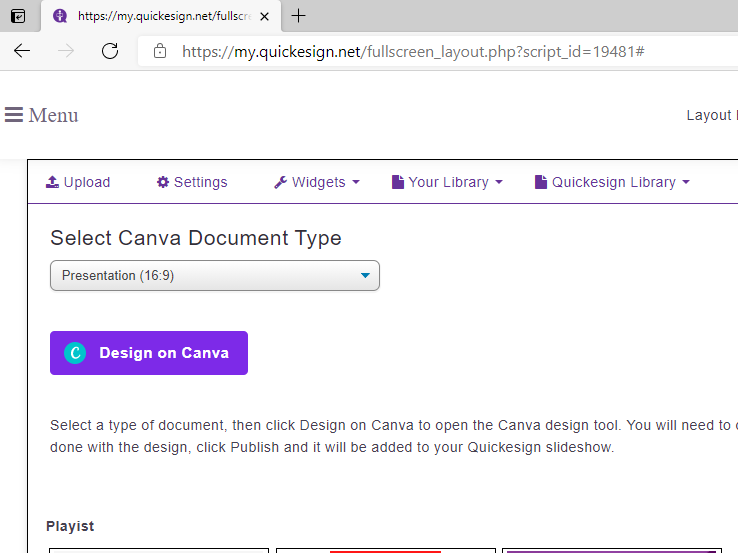Click the Design on Canva button
This screenshot has width=738, height=553.
pos(149,353)
